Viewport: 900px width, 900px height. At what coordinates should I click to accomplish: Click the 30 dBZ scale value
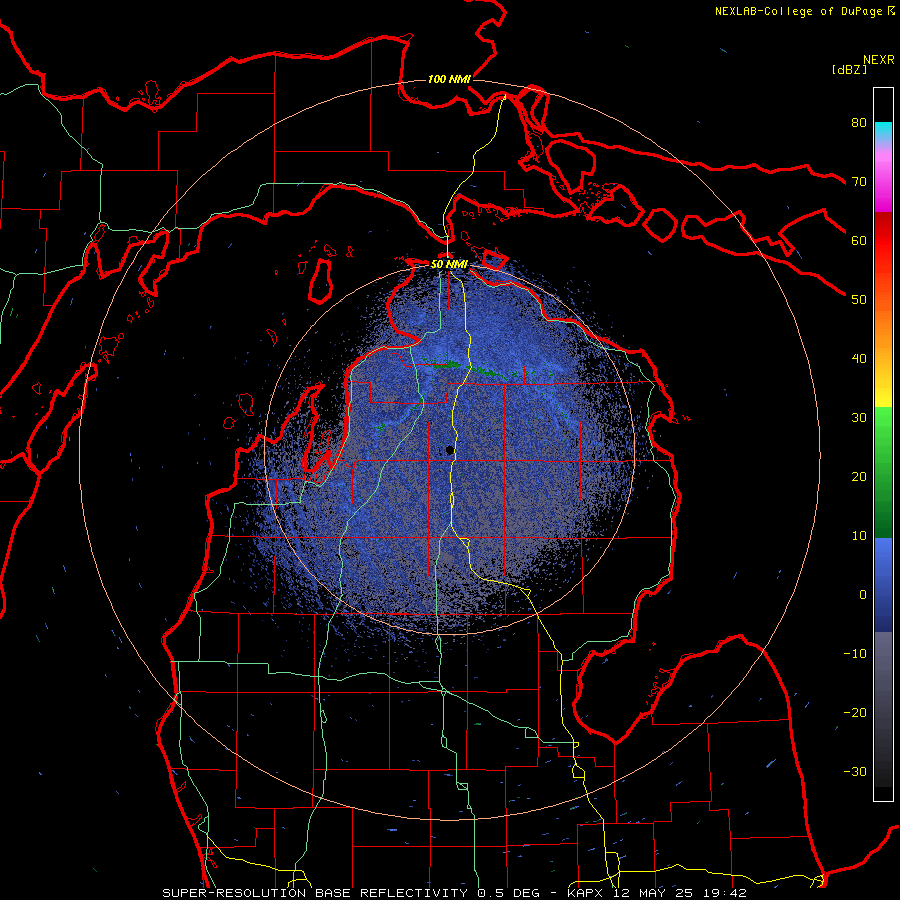click(859, 418)
